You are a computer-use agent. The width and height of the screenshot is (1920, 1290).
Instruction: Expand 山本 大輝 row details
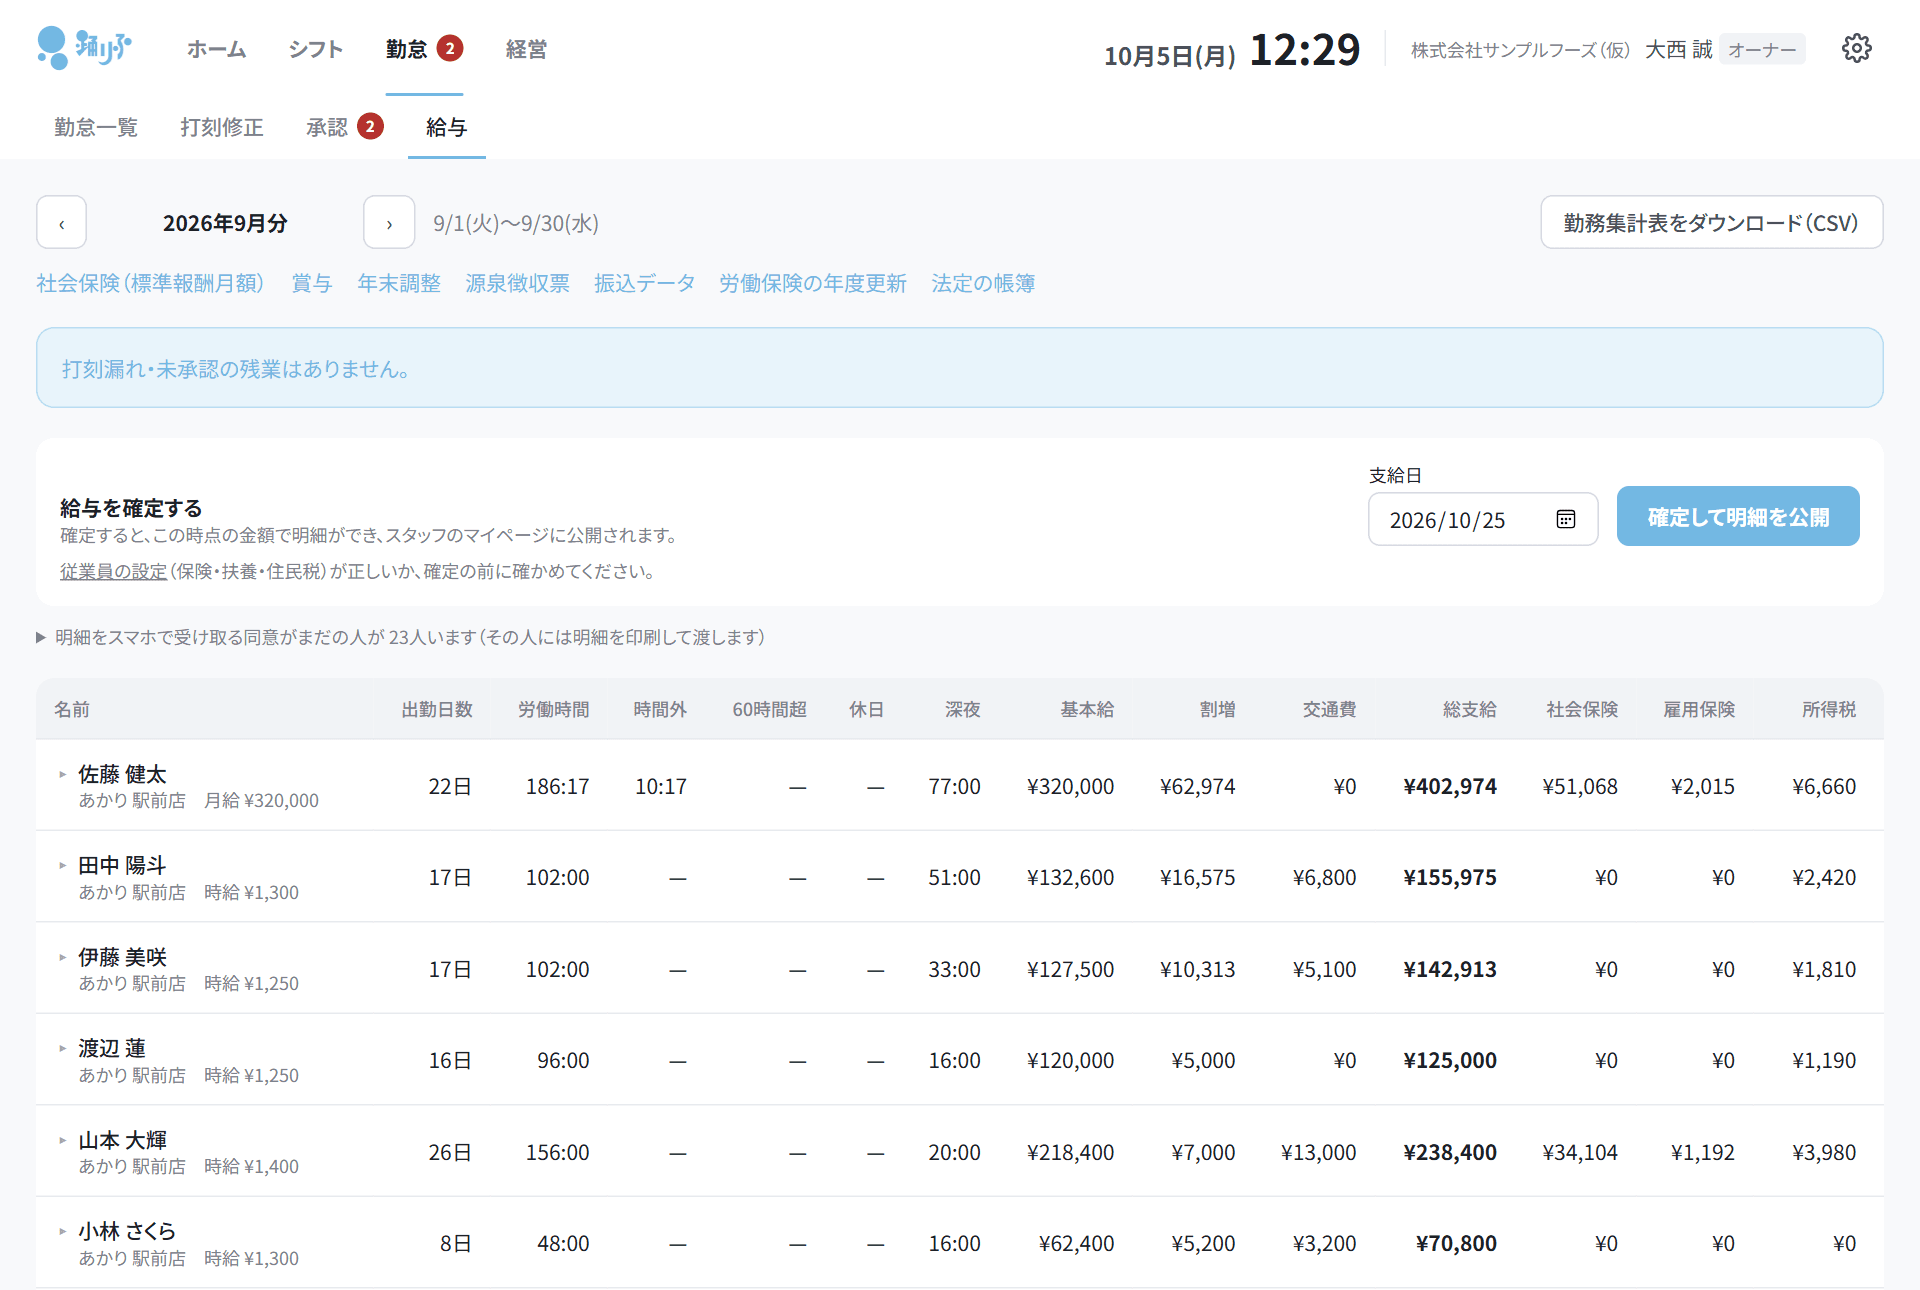point(62,1140)
